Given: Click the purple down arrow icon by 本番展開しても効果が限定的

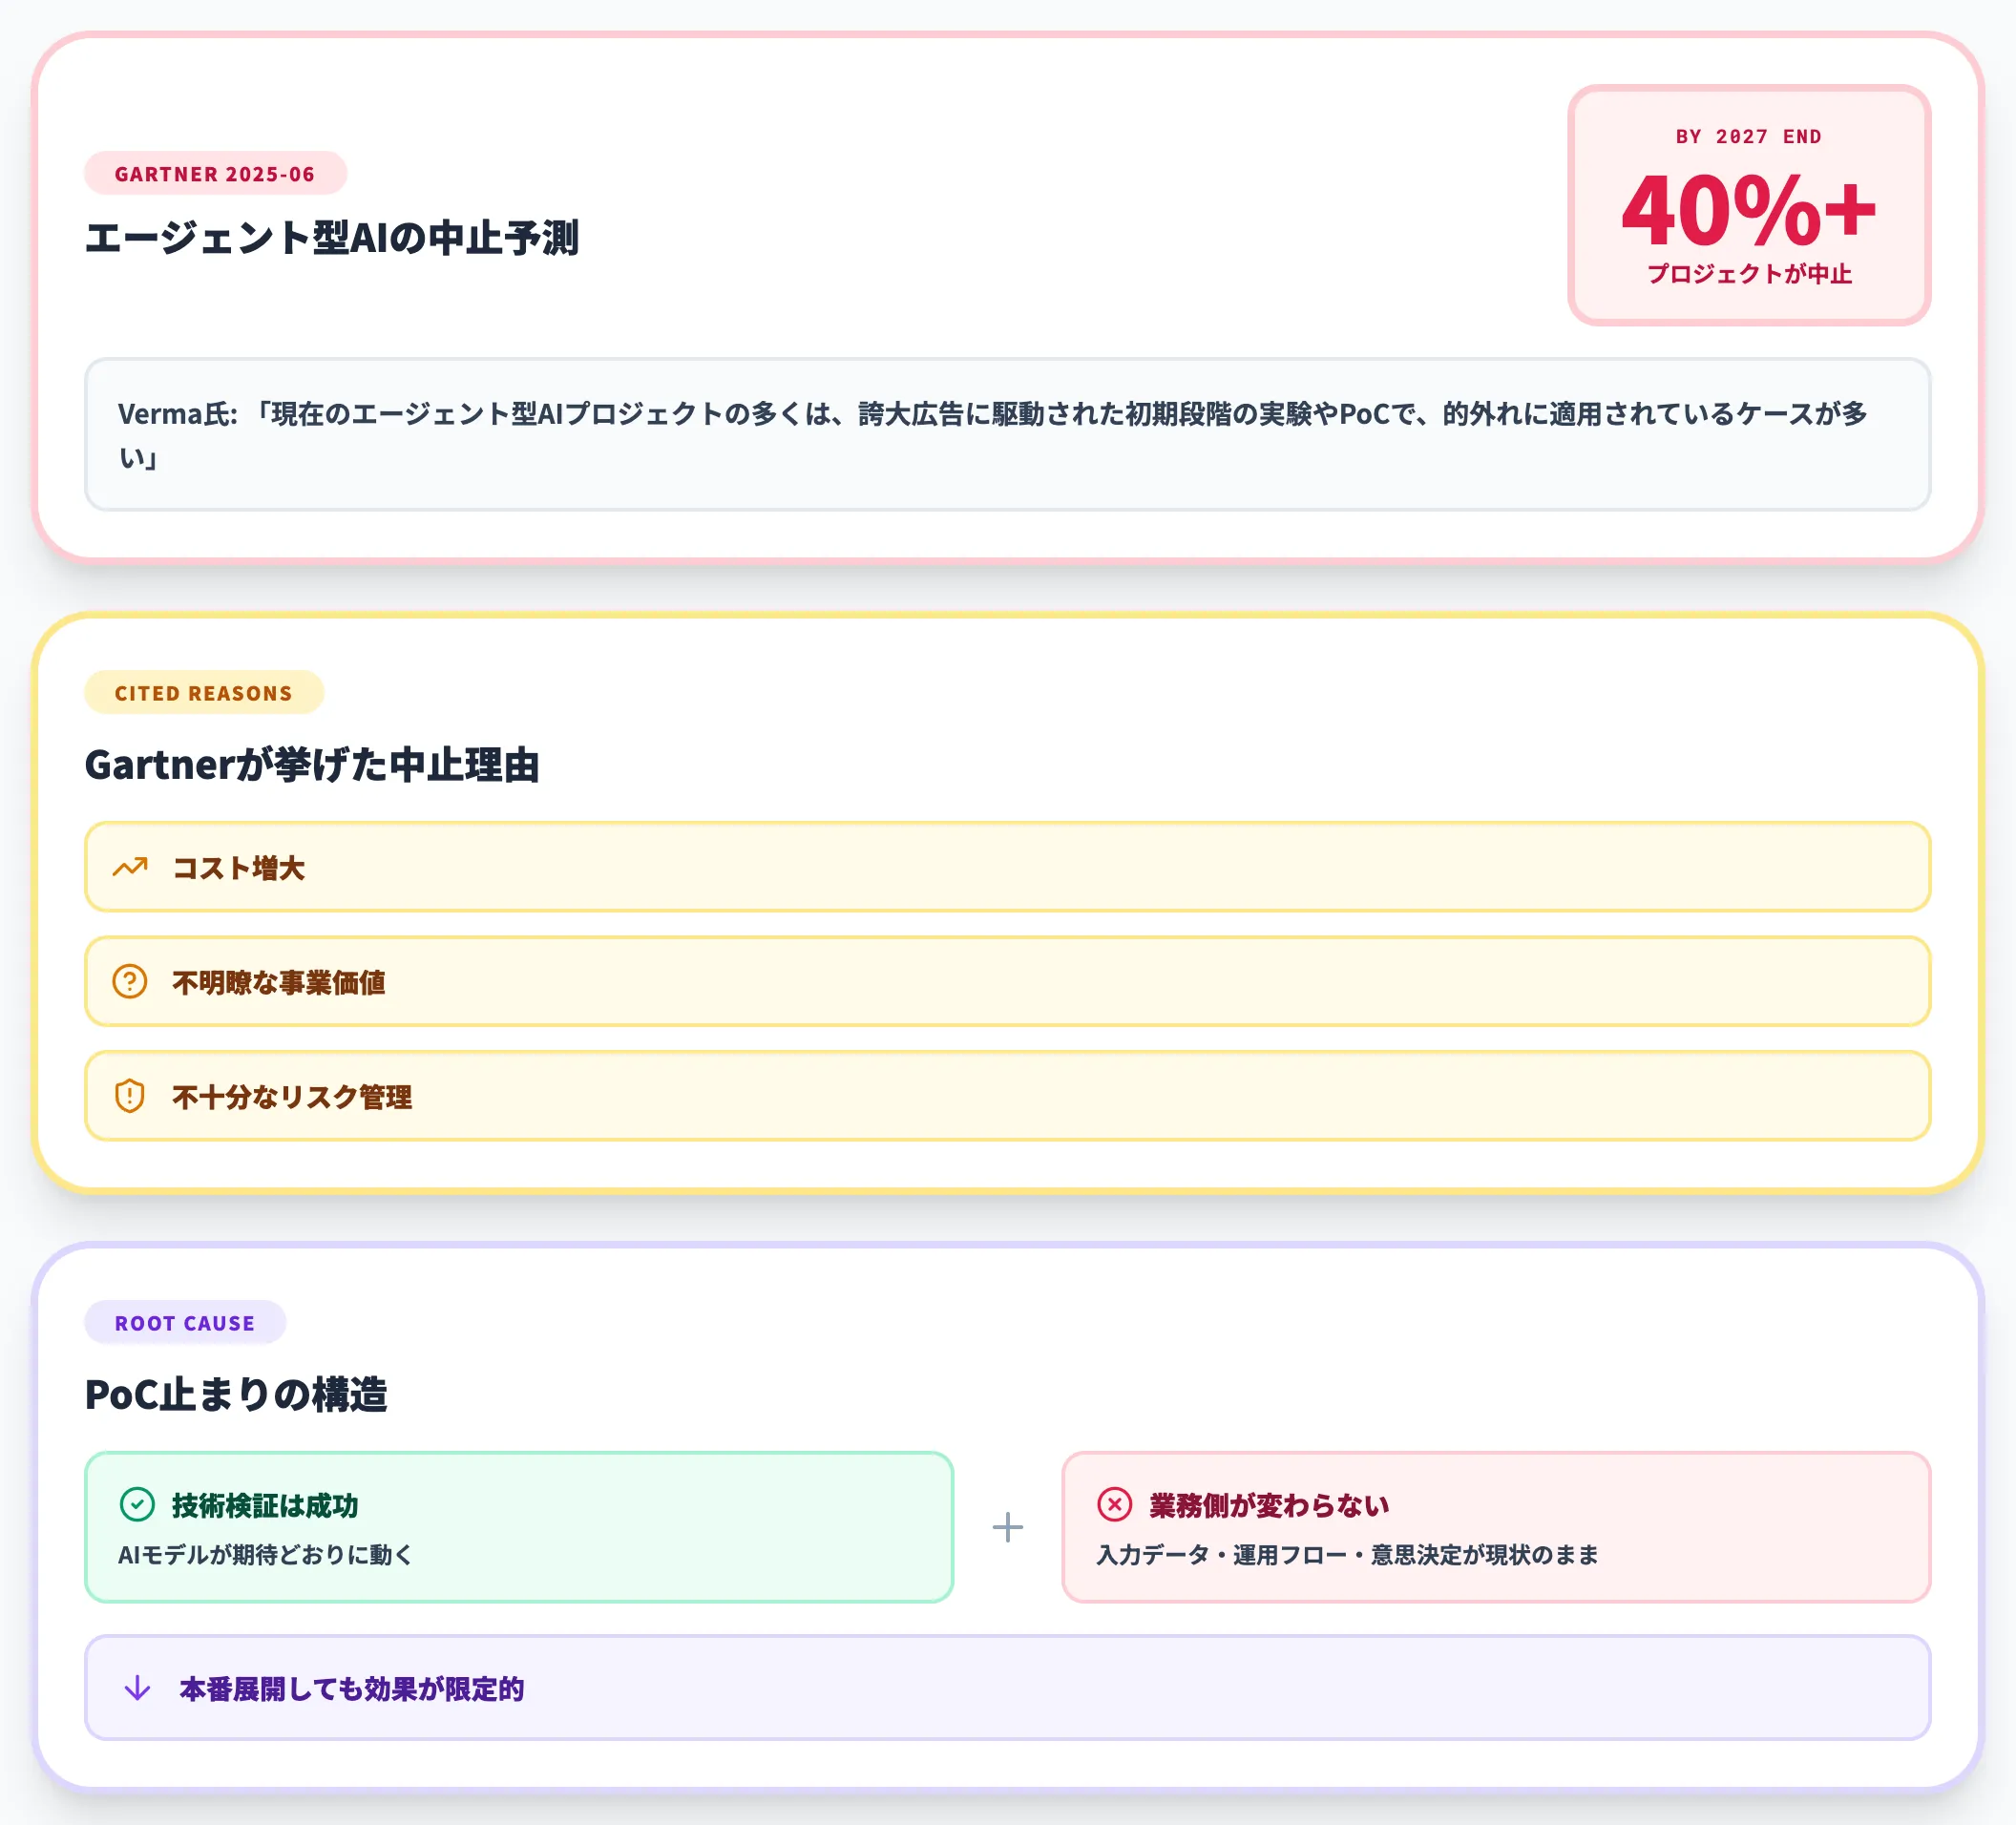Looking at the screenshot, I should tap(137, 1688).
